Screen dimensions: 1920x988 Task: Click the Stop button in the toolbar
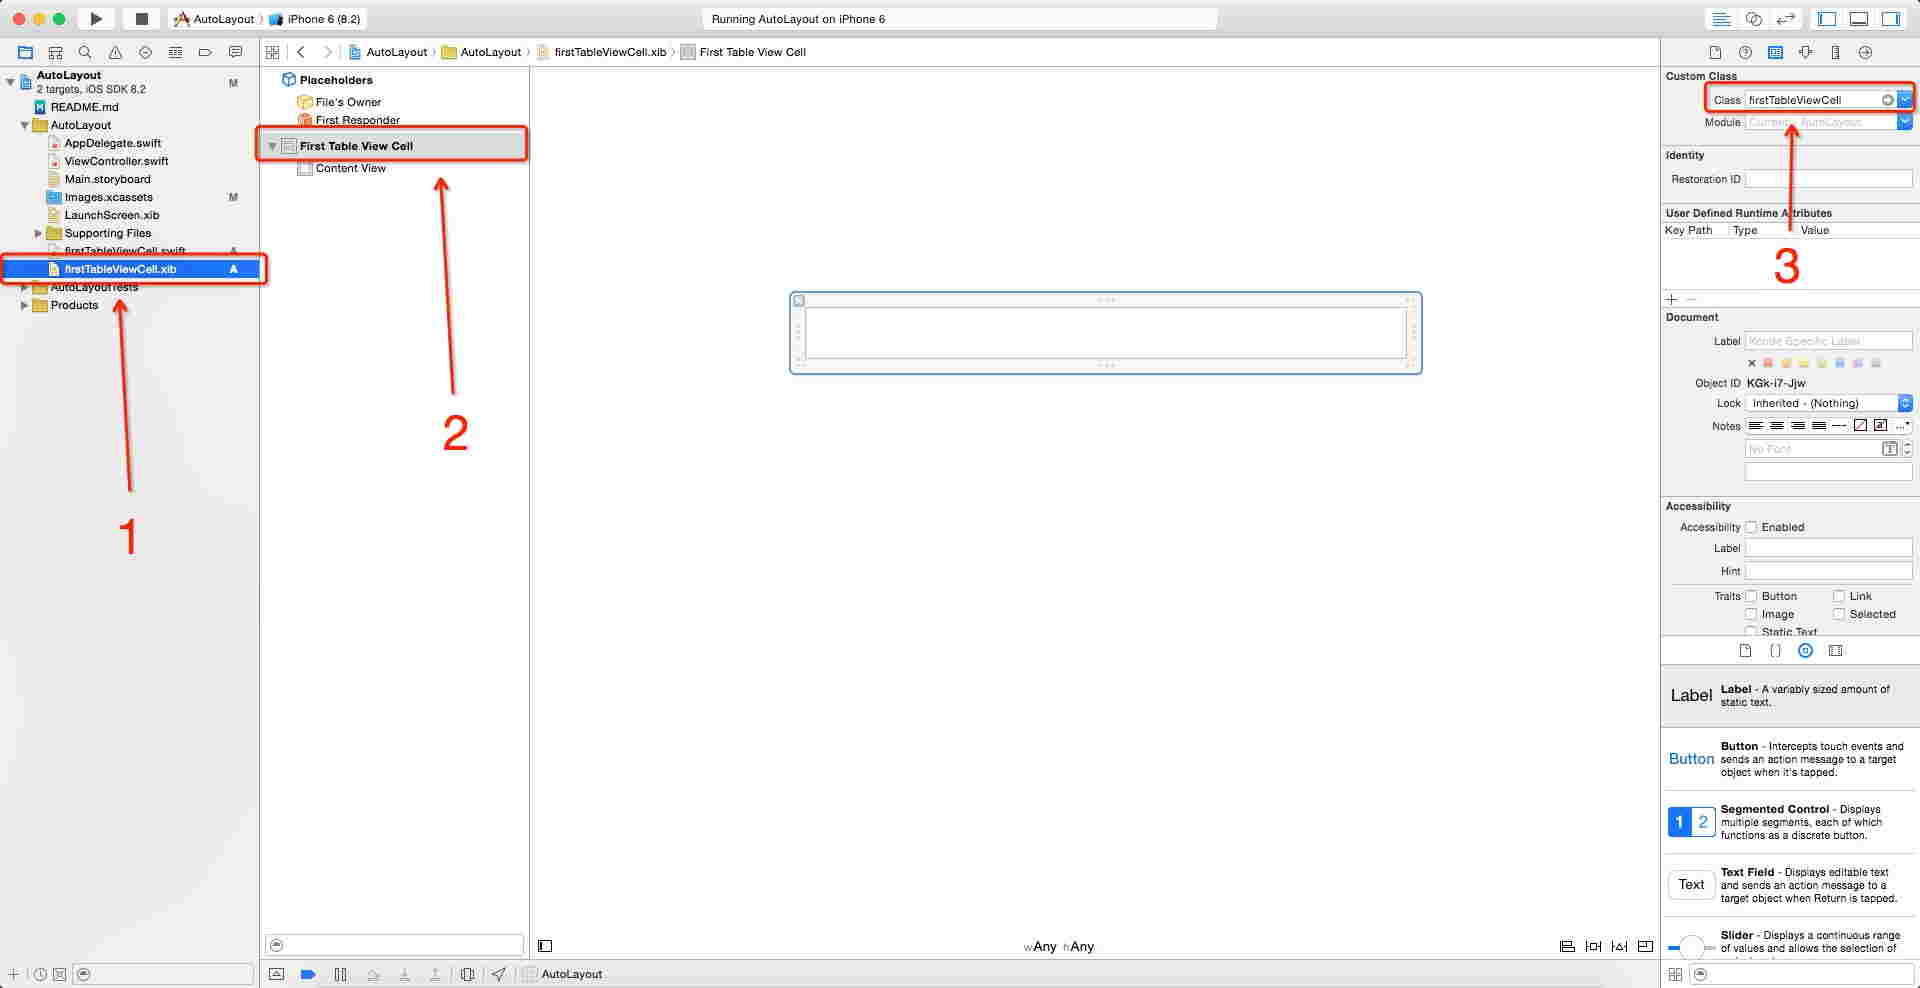[141, 19]
